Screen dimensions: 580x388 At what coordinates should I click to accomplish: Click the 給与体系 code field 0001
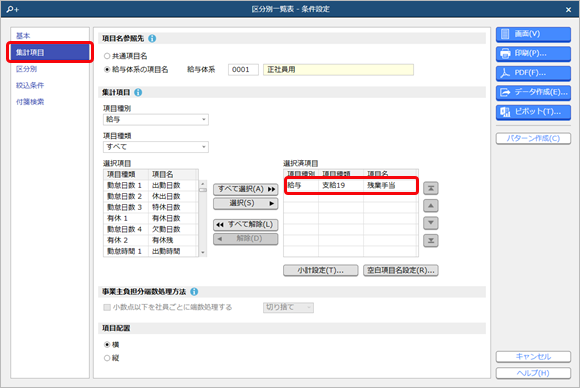(243, 70)
